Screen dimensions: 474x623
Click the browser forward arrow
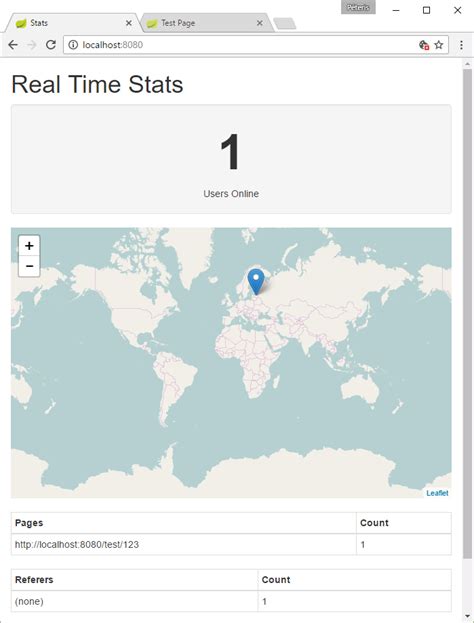tap(32, 44)
